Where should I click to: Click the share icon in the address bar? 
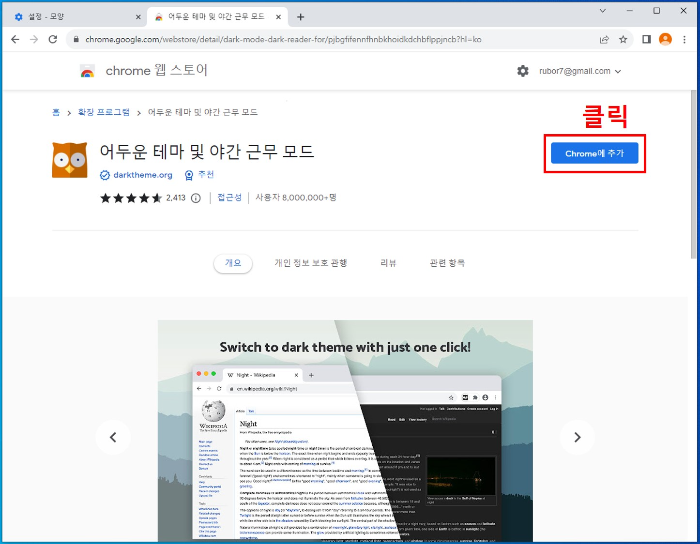click(604, 39)
